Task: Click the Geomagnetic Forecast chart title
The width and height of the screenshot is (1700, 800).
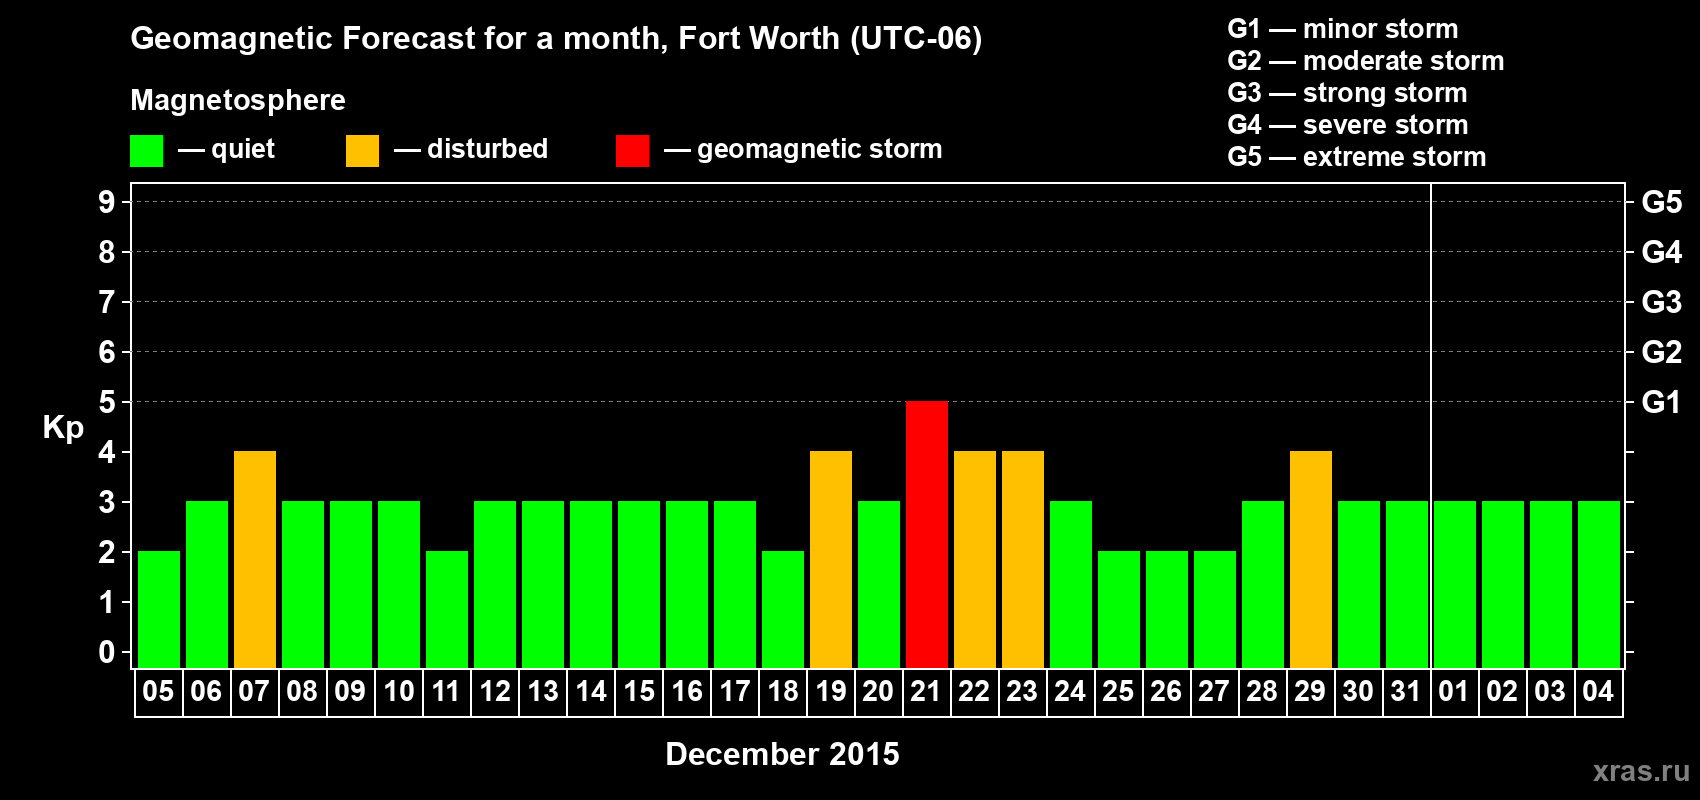Action: click(556, 39)
